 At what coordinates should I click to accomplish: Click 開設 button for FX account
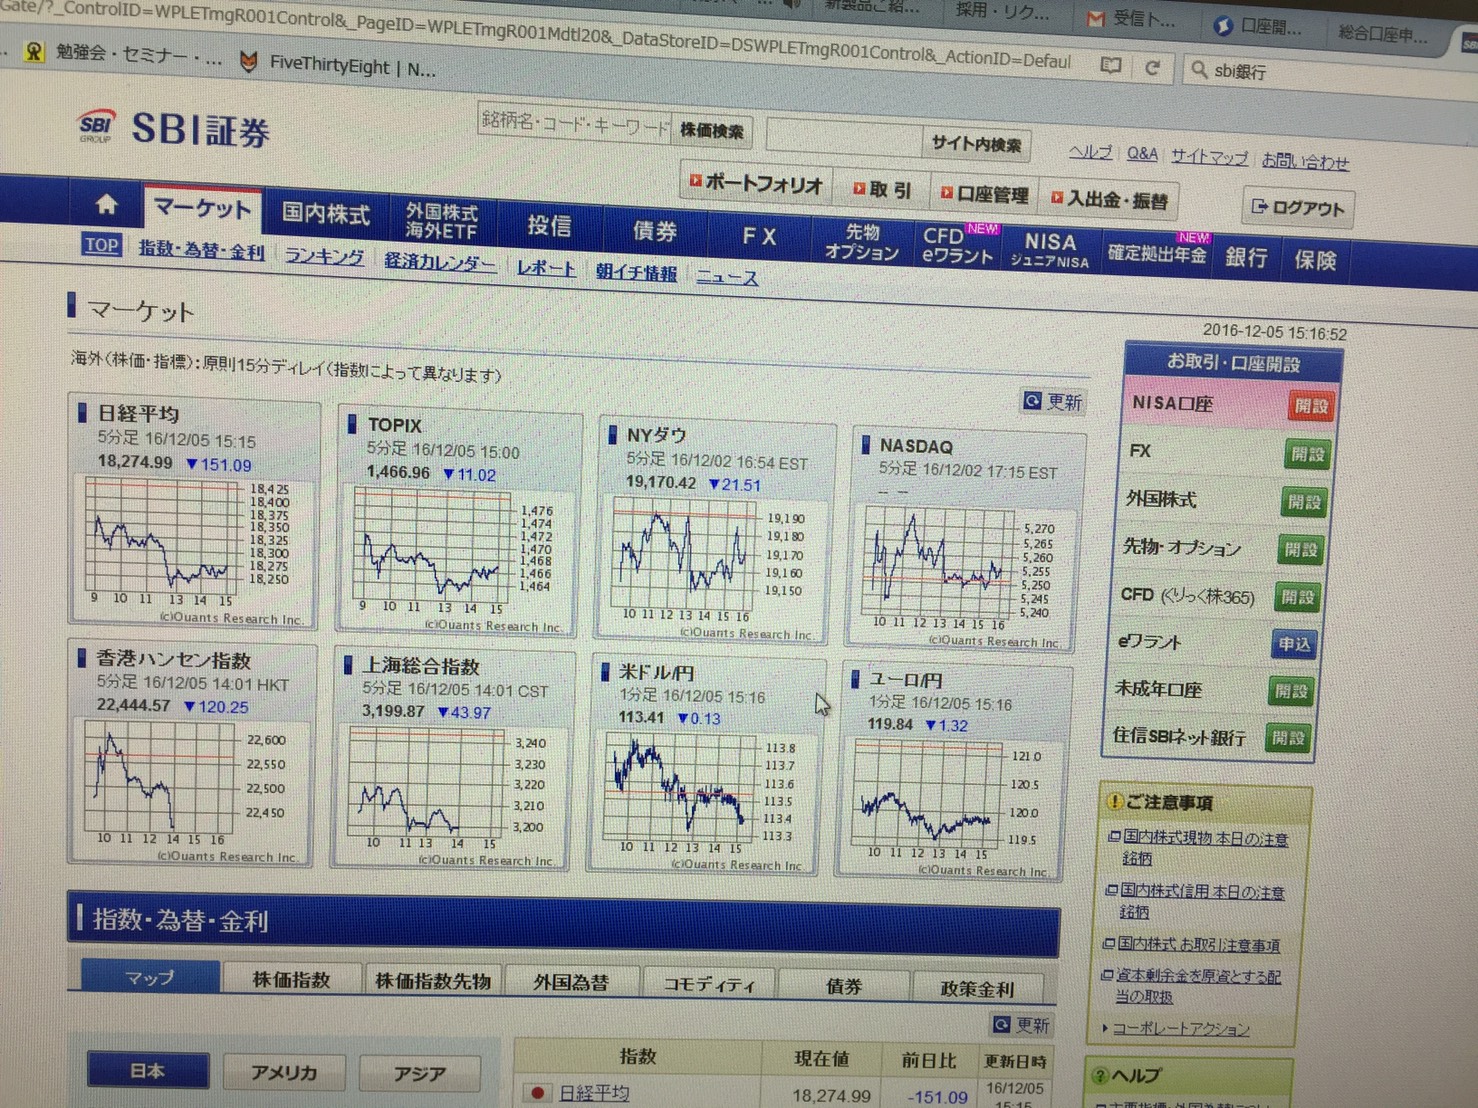[x=1307, y=454]
